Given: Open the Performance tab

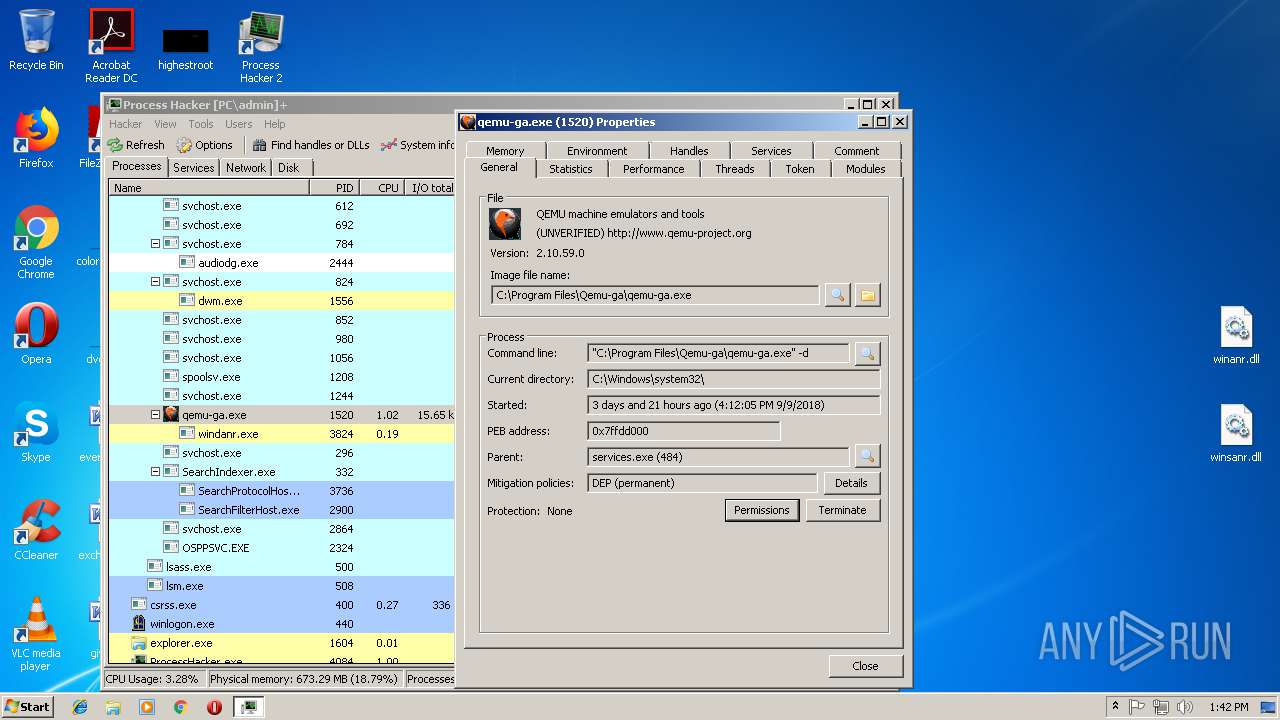Looking at the screenshot, I should (654, 169).
